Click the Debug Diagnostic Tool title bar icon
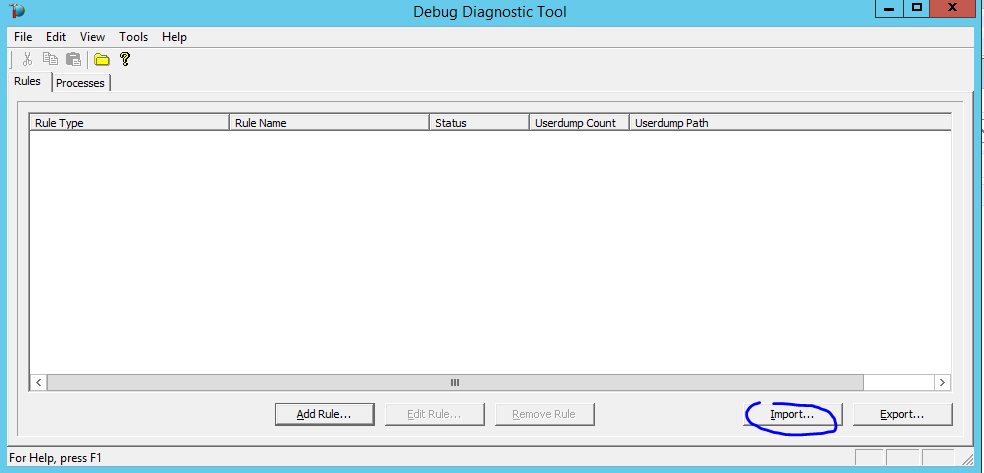Viewport: 984px width, 473px height. pyautogui.click(x=17, y=10)
